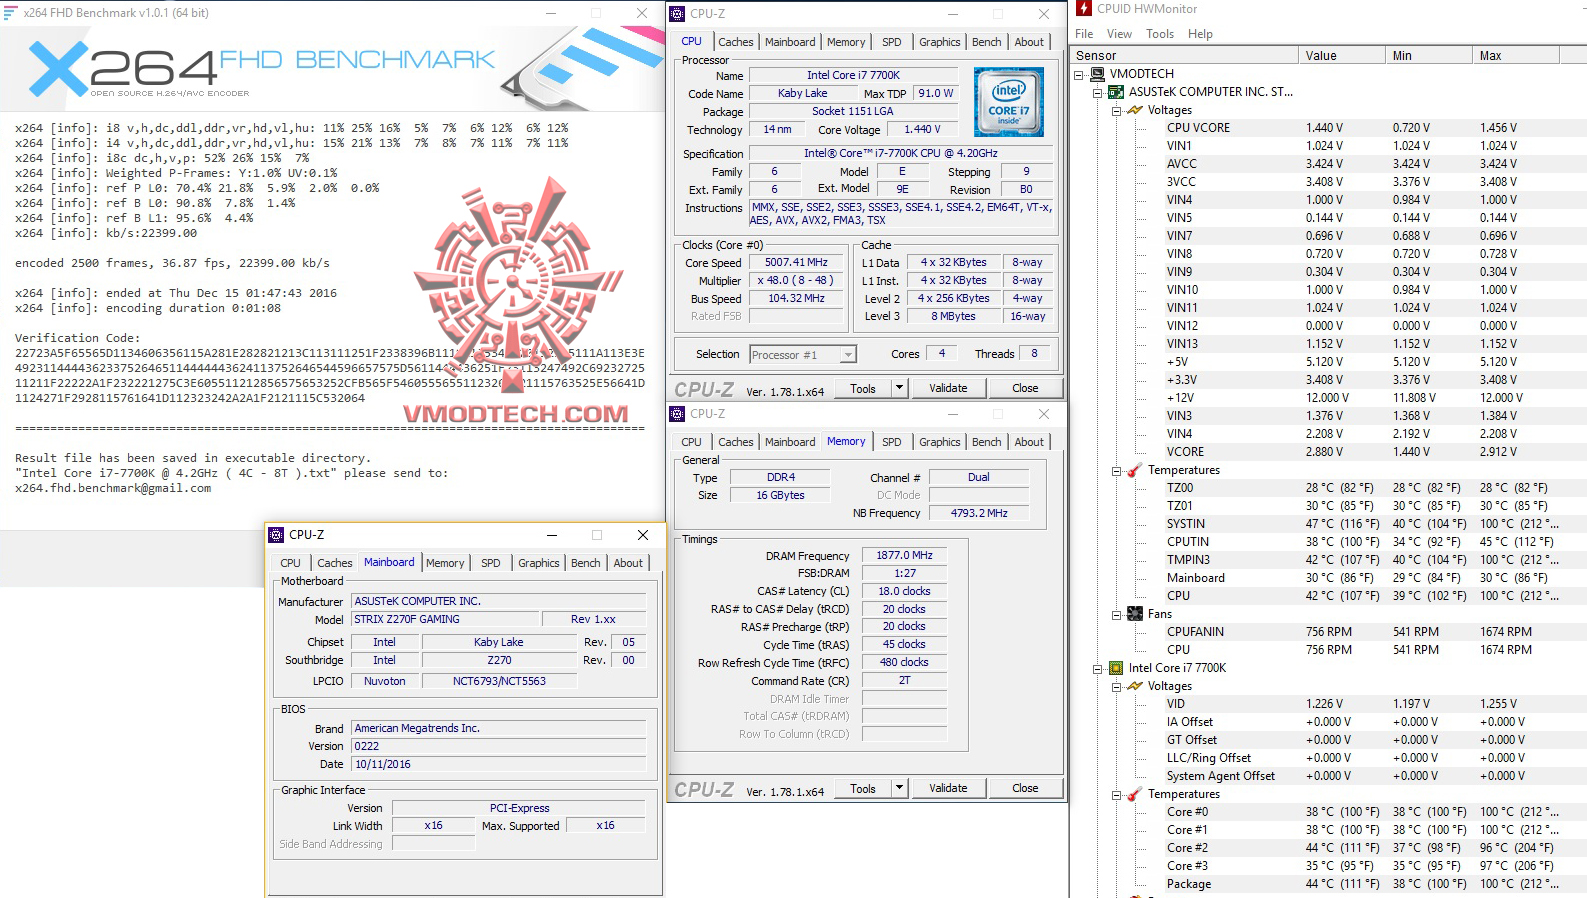Click the Sensor column header in HWMonitor
This screenshot has height=898, width=1587.
[x=1184, y=56]
